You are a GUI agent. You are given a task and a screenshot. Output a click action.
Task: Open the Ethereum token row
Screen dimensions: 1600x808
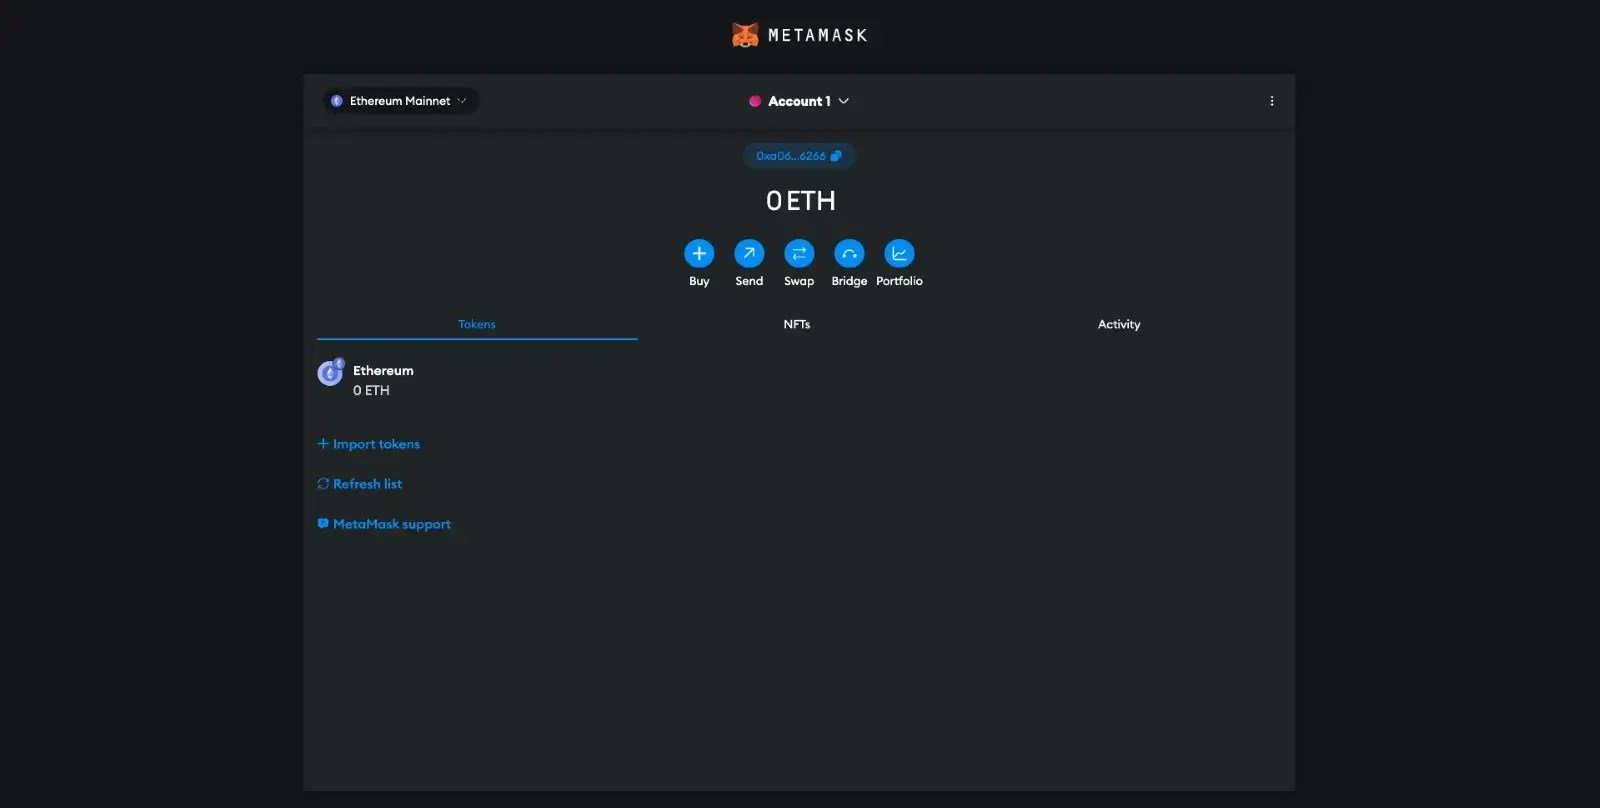pos(798,380)
